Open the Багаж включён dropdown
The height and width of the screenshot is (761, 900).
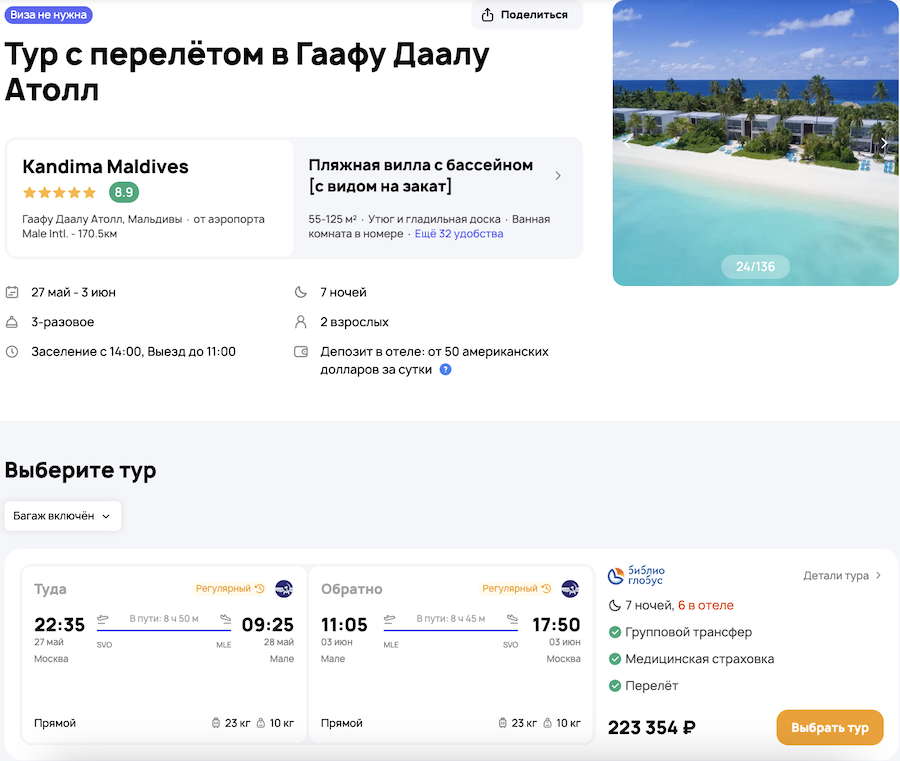pyautogui.click(x=62, y=516)
